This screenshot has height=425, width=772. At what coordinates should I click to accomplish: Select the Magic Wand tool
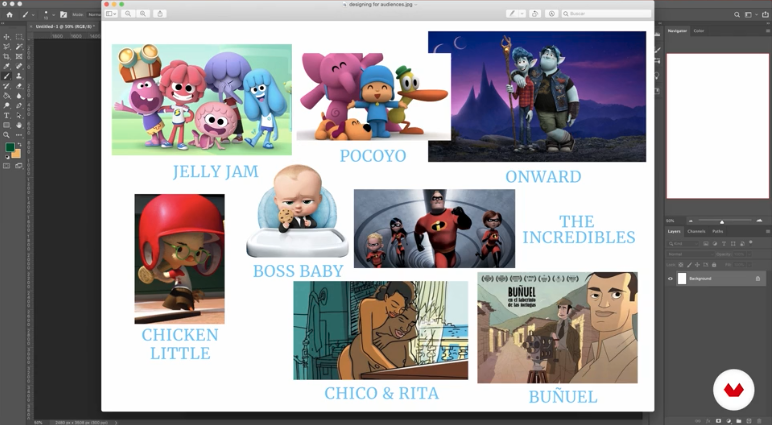[19, 47]
